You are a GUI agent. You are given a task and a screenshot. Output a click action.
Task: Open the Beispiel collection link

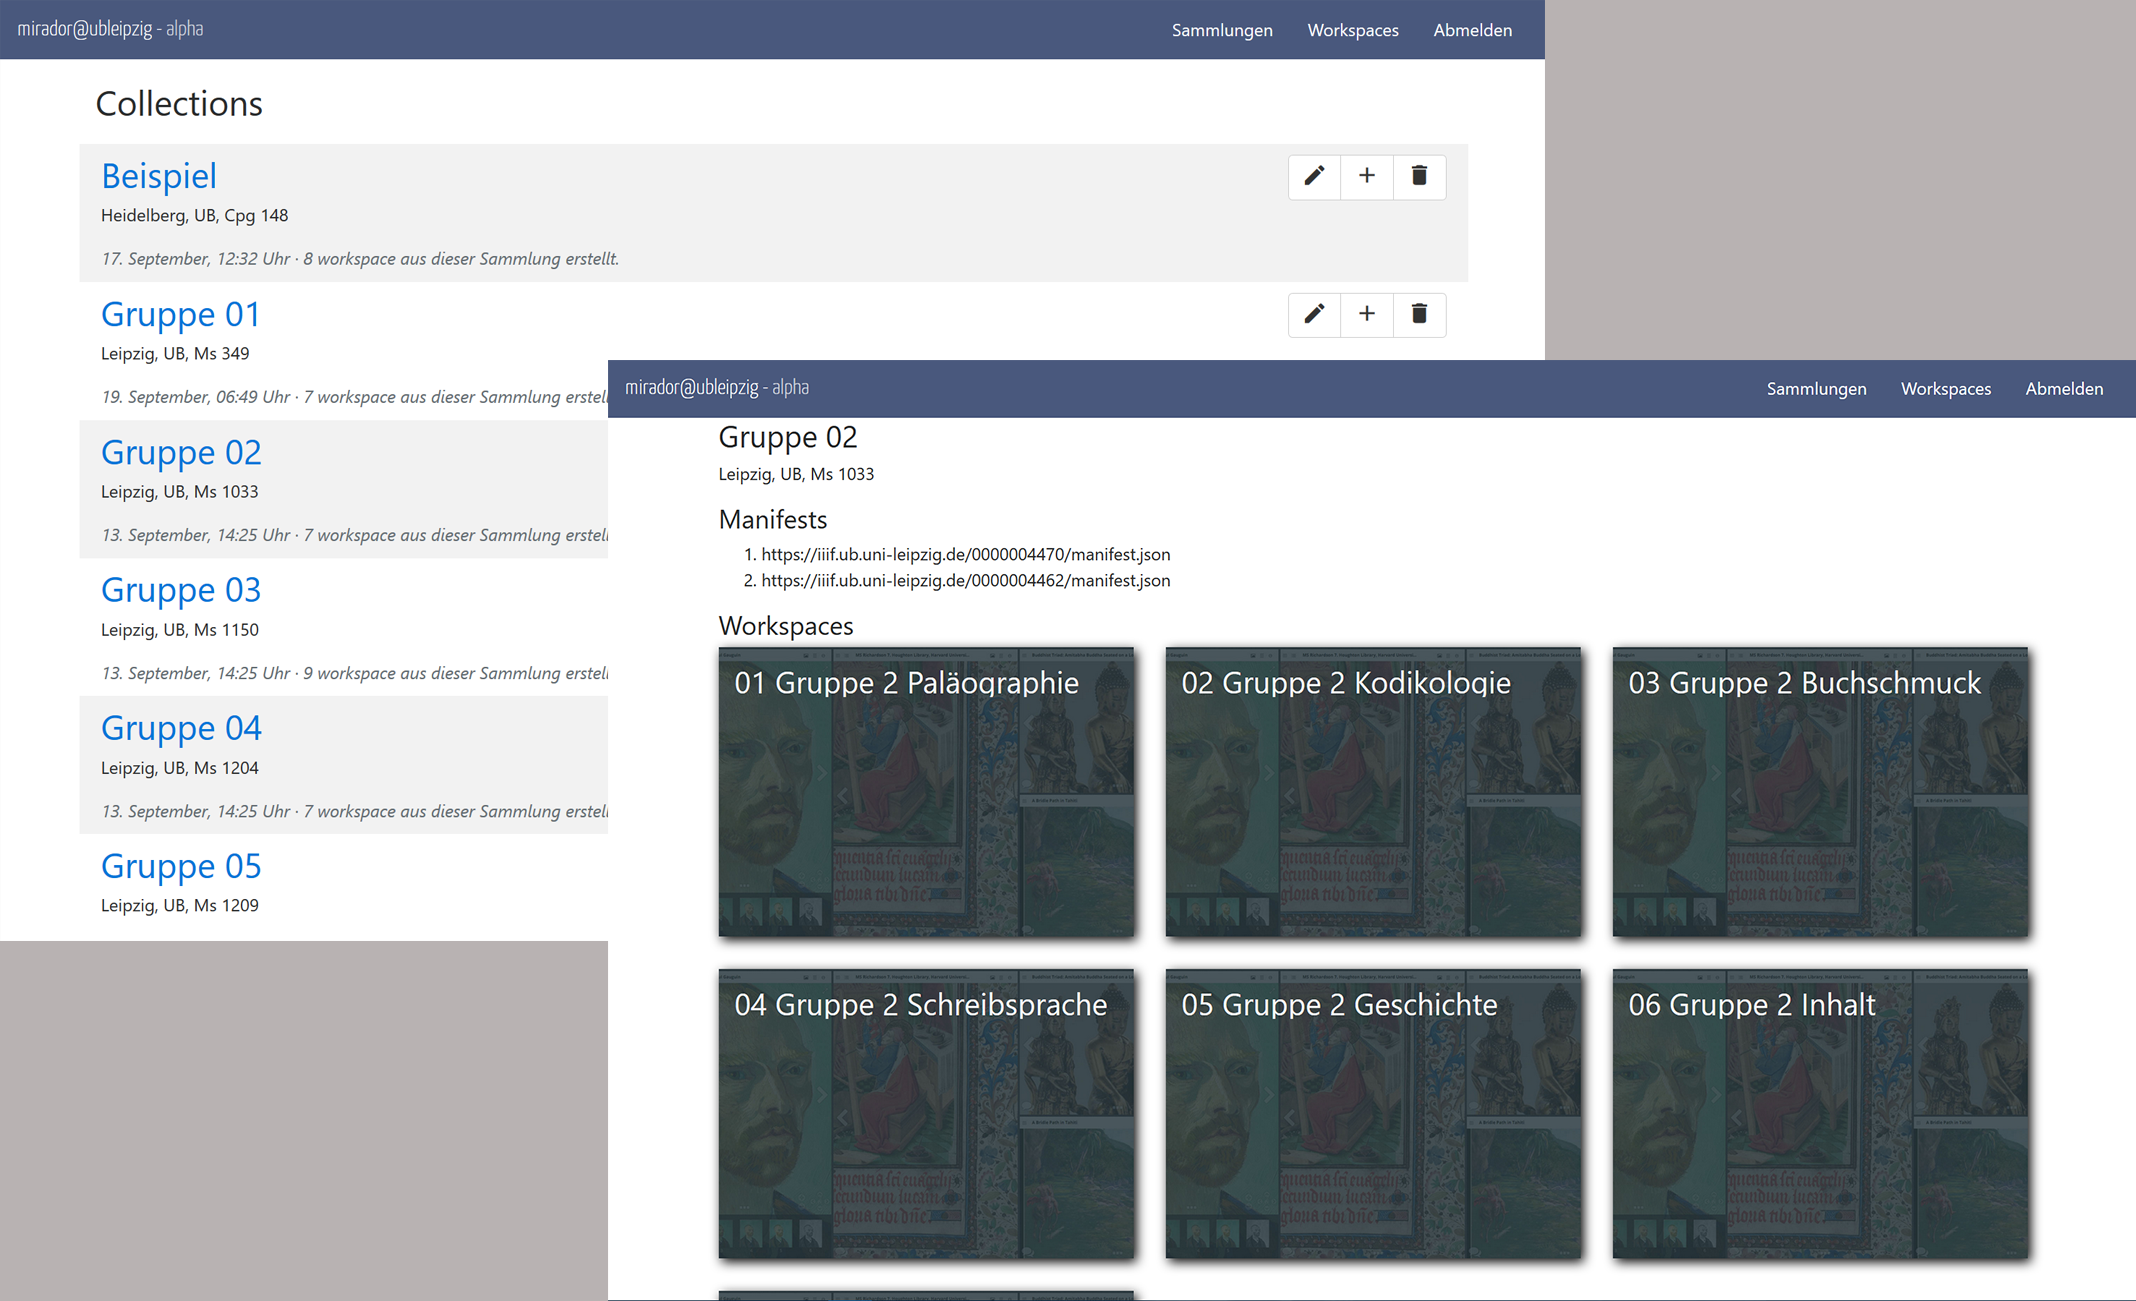click(159, 176)
